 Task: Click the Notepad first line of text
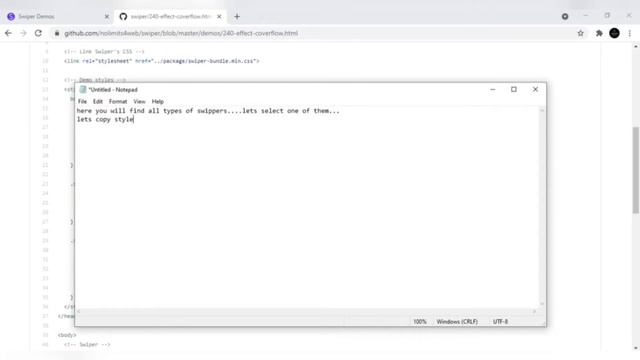tap(208, 111)
